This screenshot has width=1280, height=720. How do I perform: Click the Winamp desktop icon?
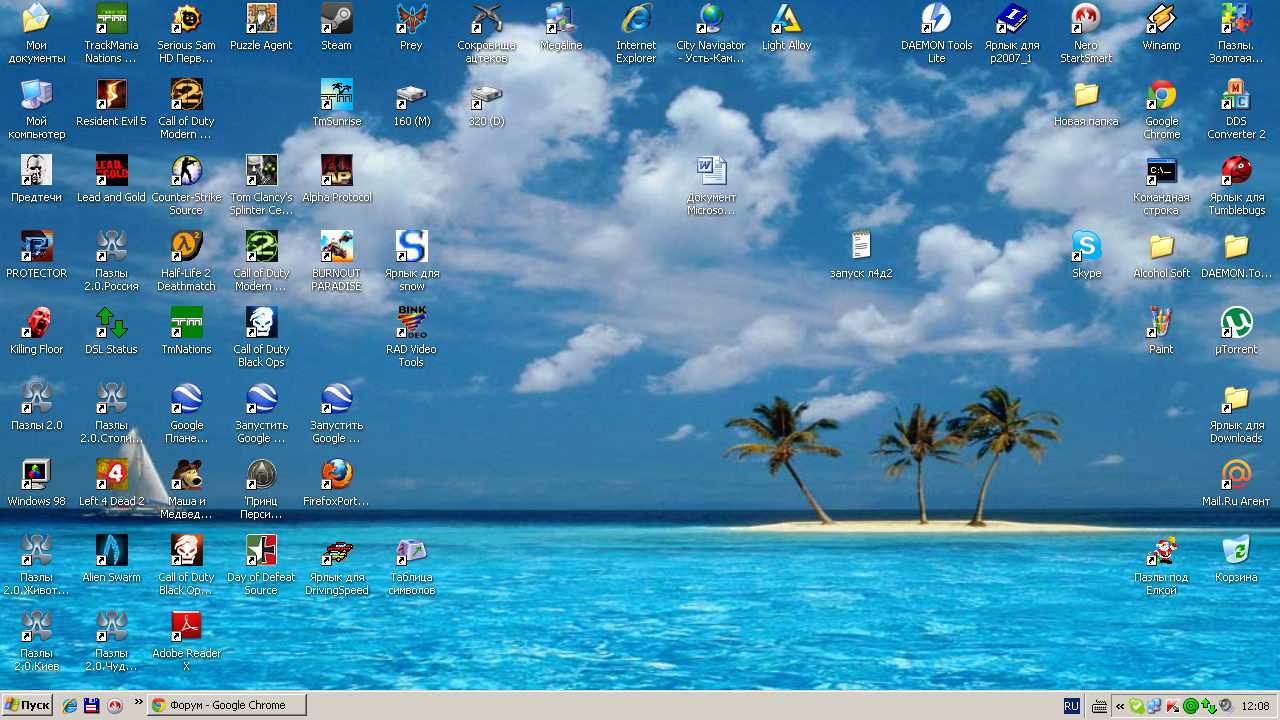click(1161, 27)
